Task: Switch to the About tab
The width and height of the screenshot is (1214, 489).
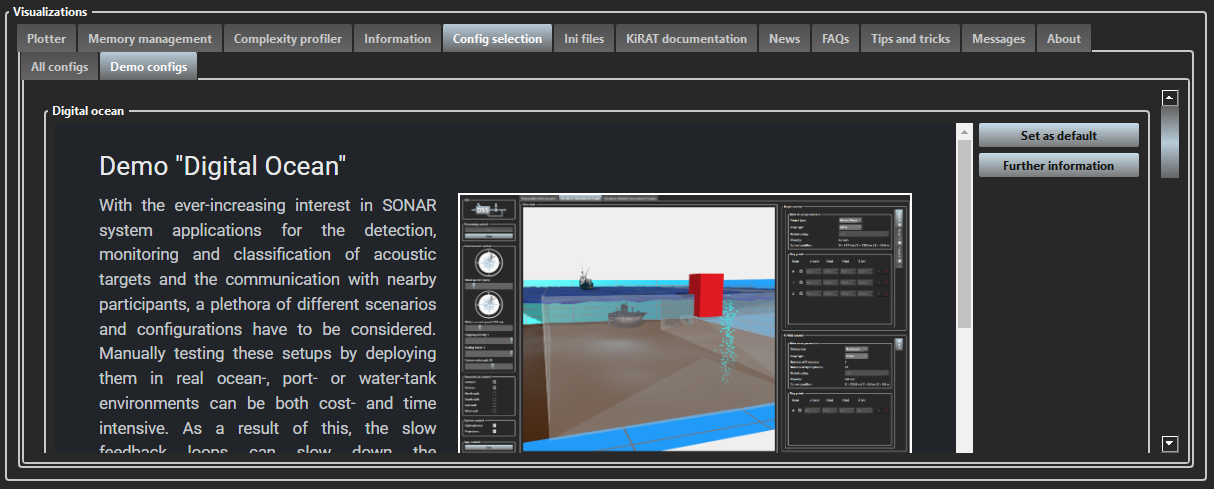Action: pyautogui.click(x=1064, y=39)
